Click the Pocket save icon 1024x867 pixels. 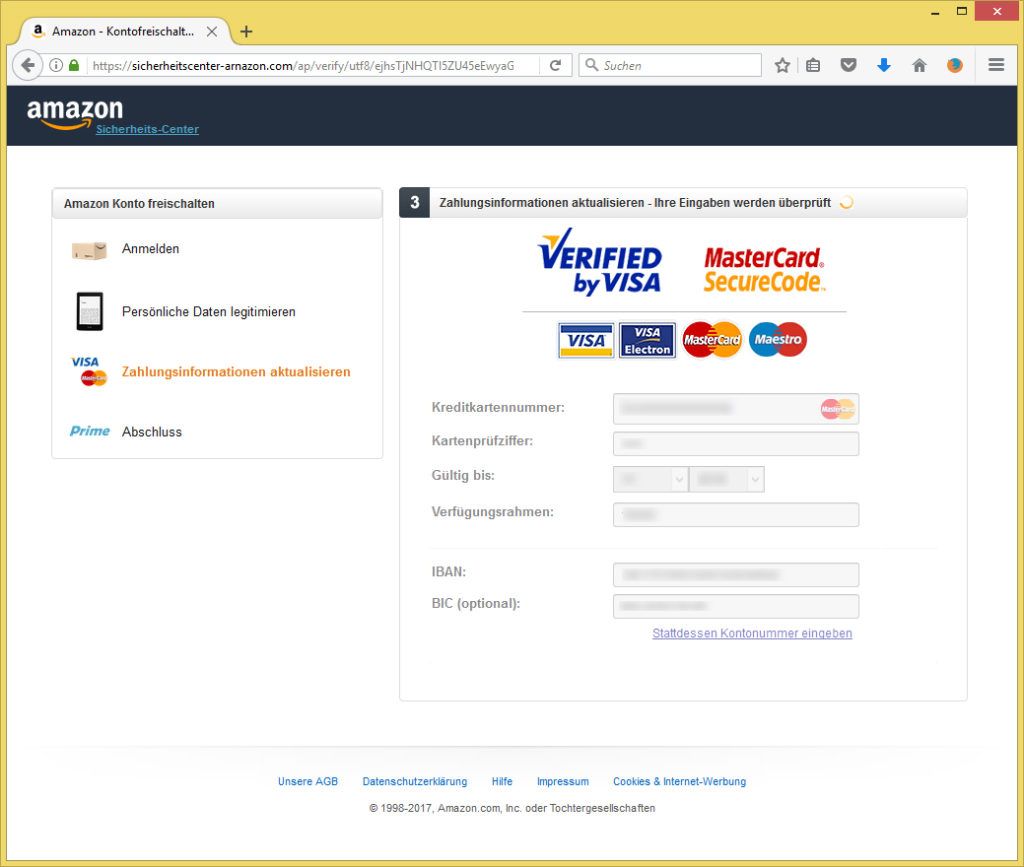pos(848,65)
